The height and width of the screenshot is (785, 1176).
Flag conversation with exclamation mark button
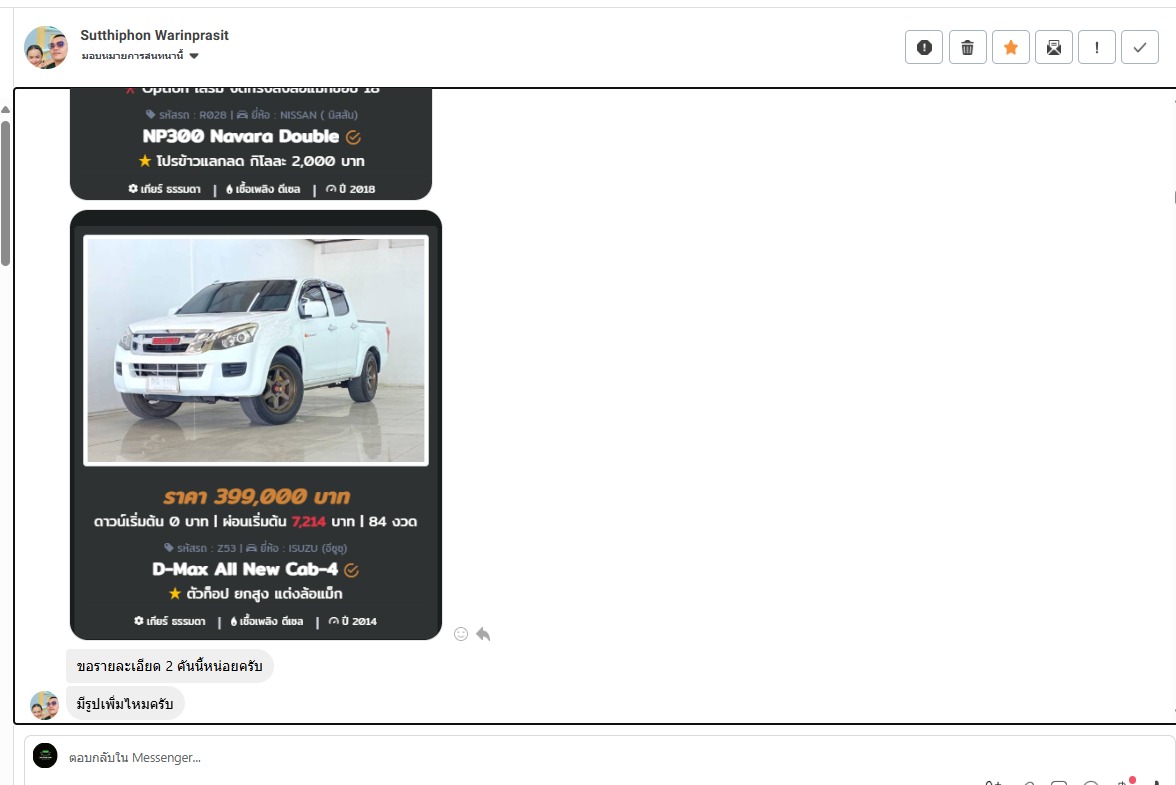pyautogui.click(x=1097, y=47)
